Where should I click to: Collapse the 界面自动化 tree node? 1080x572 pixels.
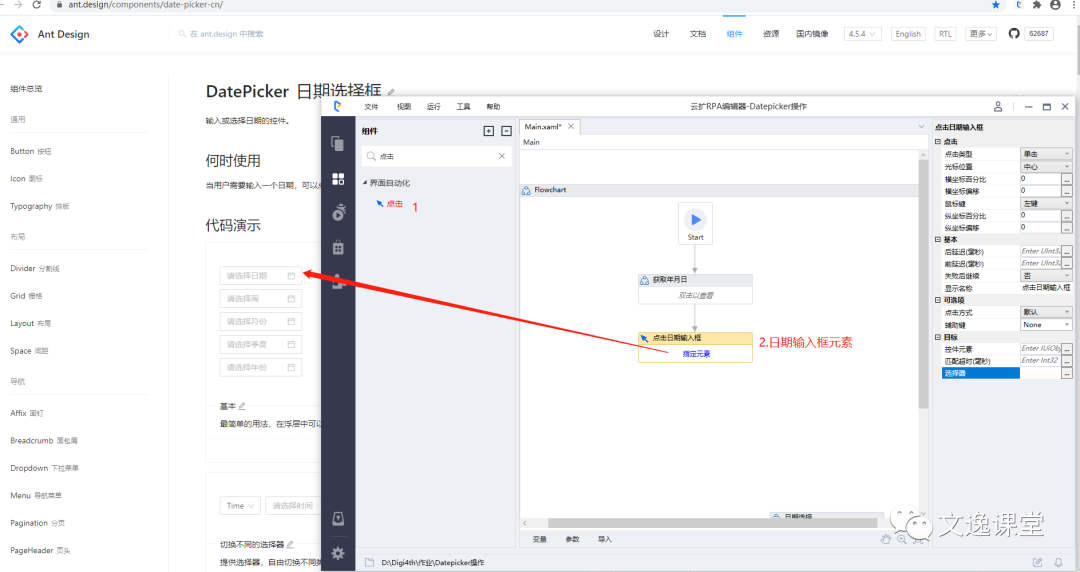(365, 183)
